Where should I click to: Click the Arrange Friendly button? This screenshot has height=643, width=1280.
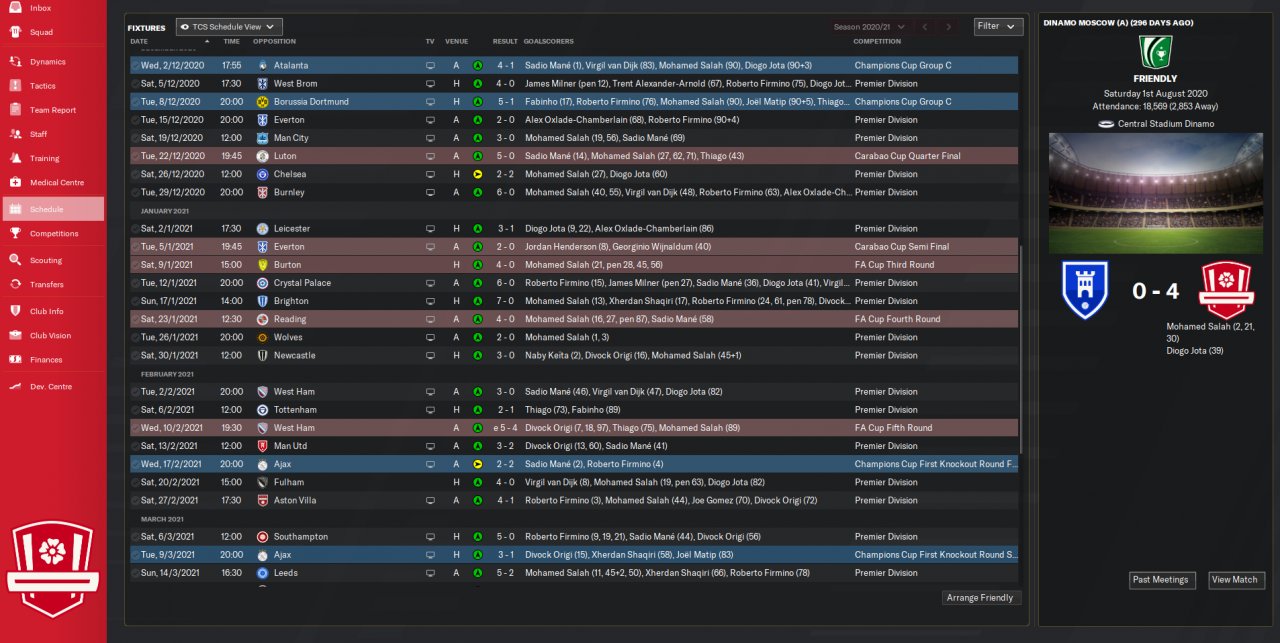point(982,598)
